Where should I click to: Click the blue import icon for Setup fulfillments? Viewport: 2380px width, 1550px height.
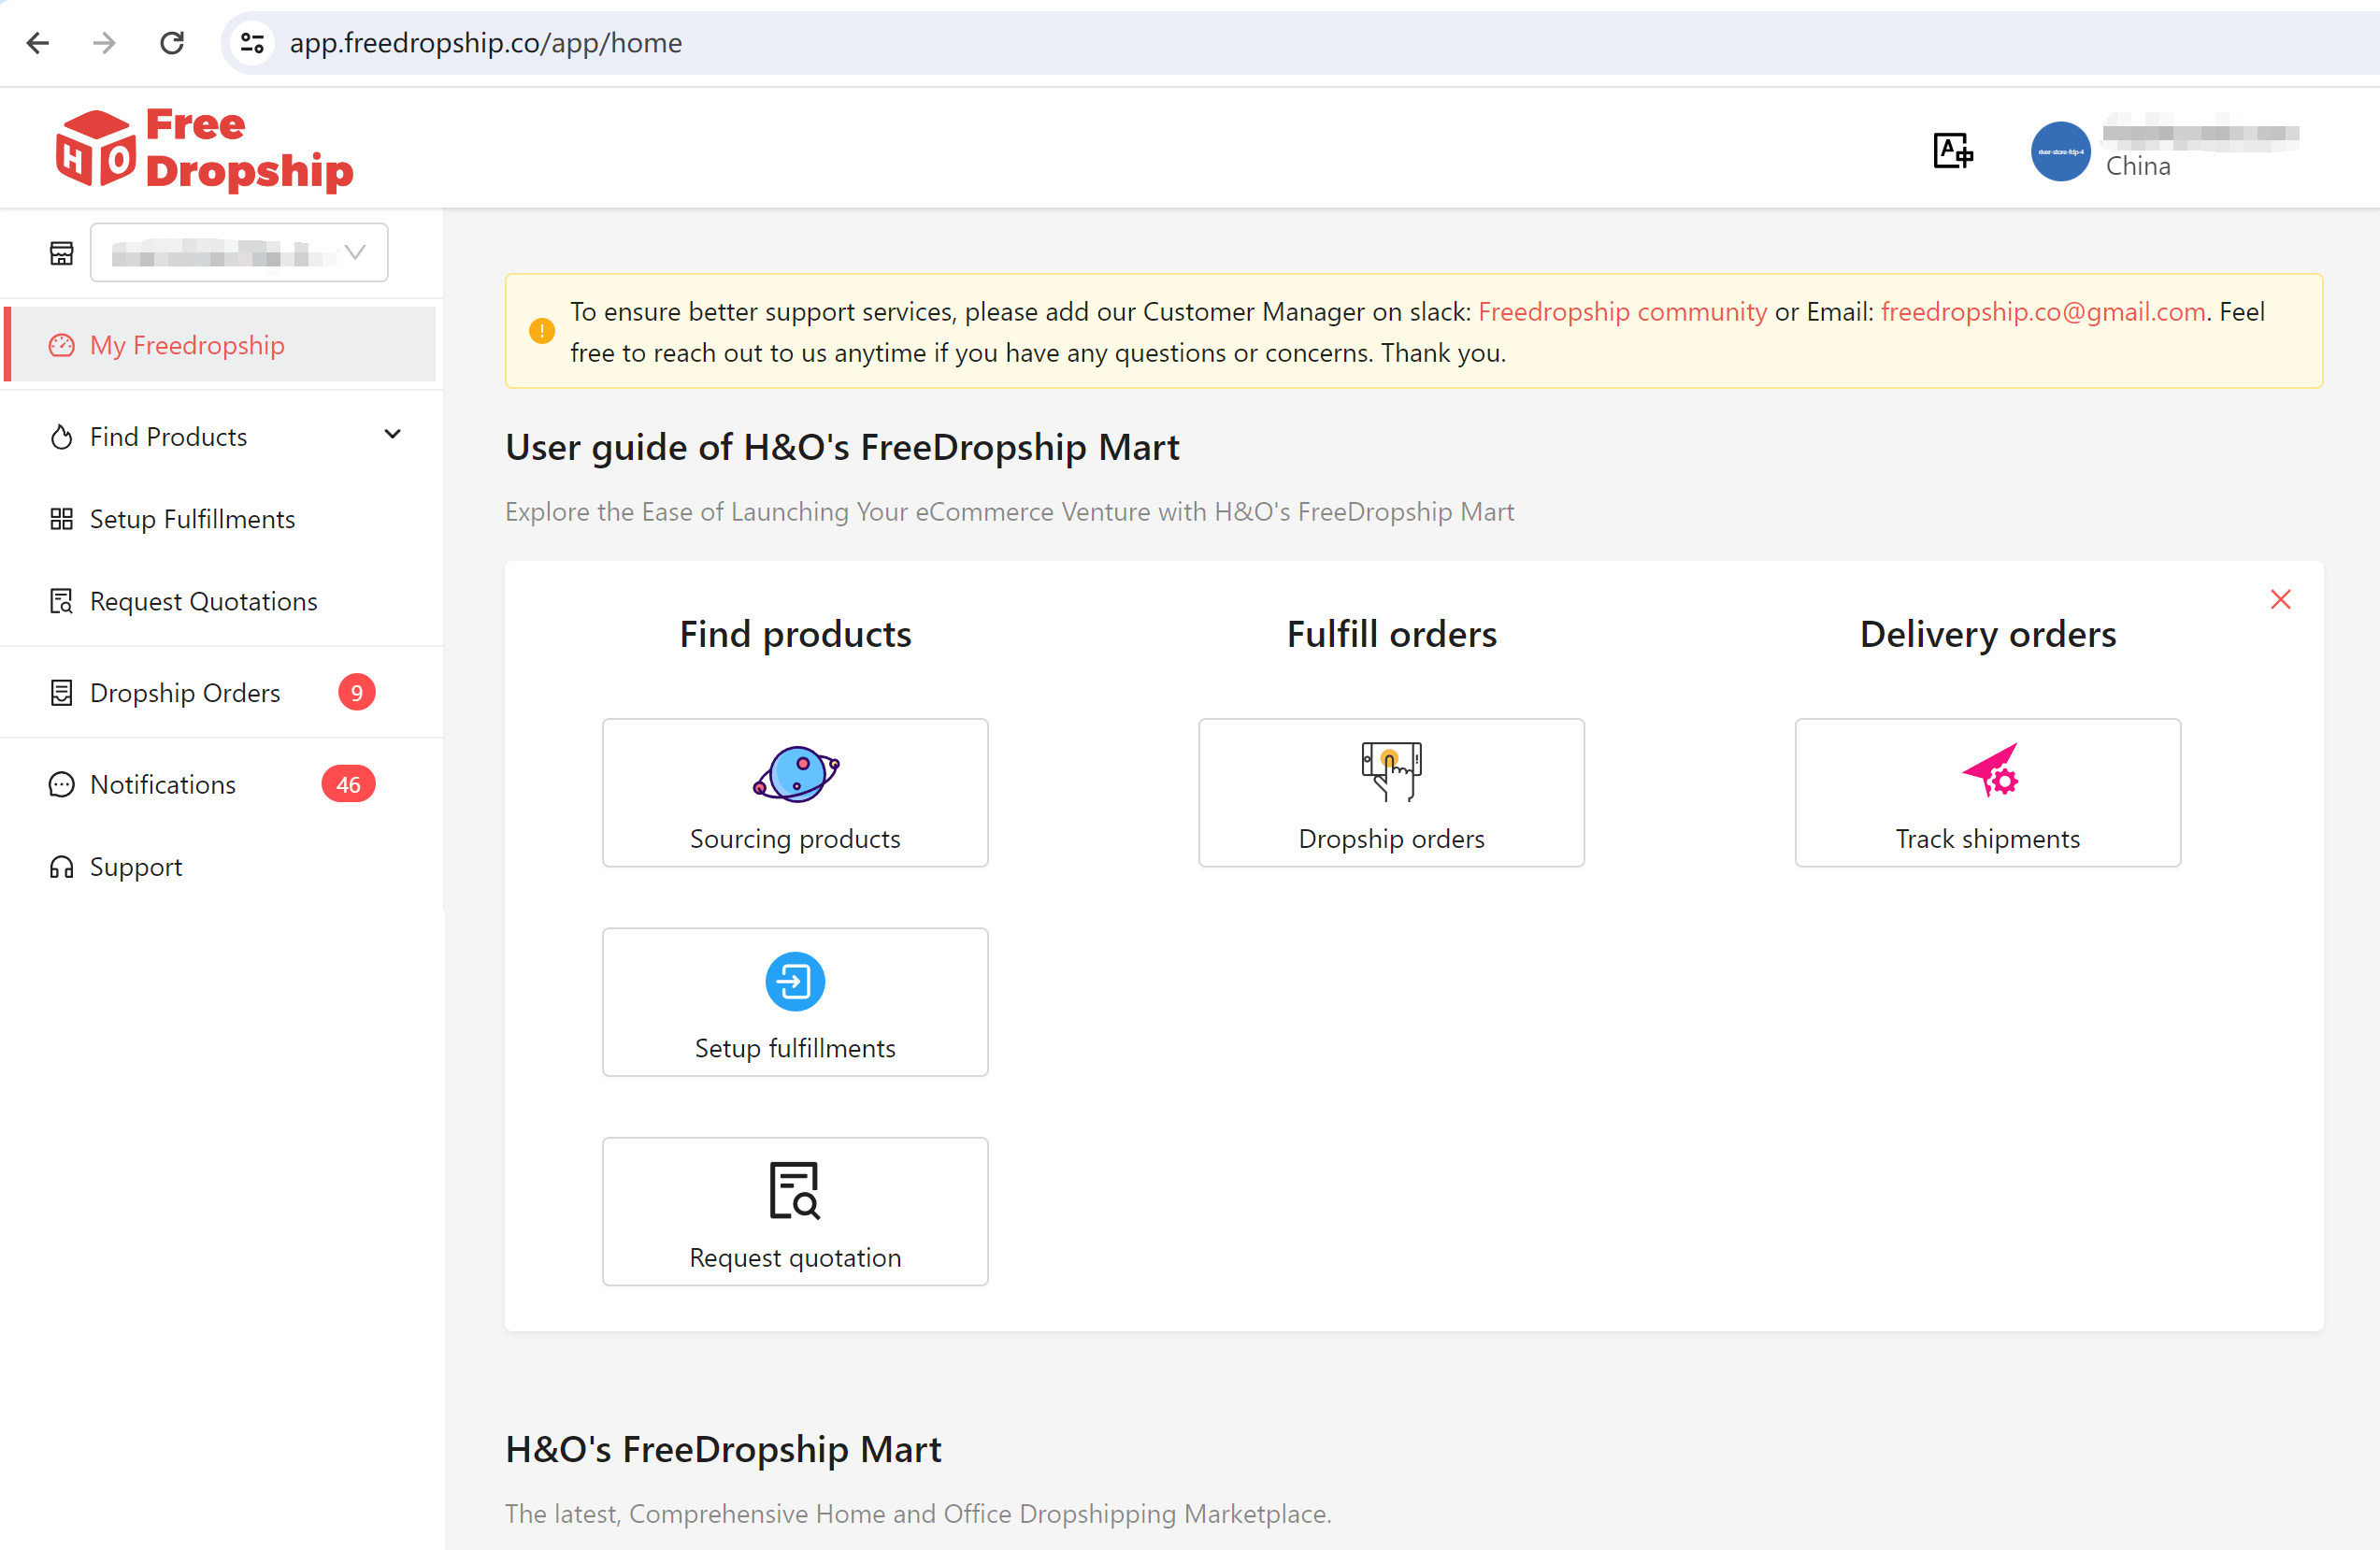point(795,982)
